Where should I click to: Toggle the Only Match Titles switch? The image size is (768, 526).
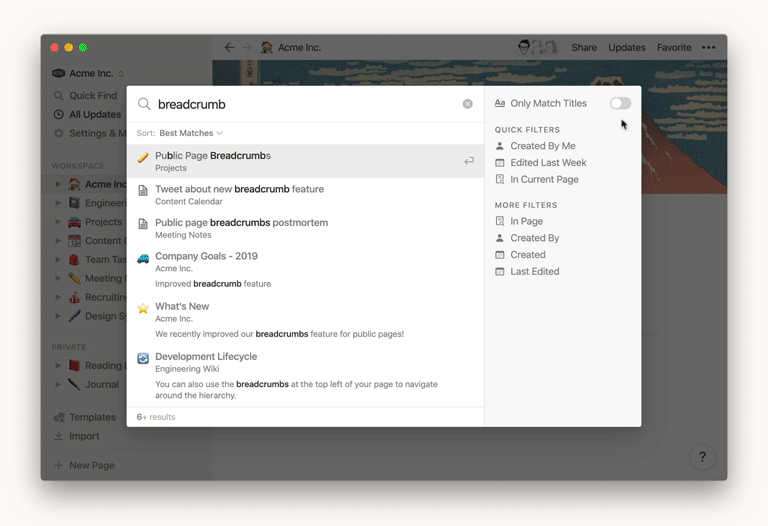tap(620, 103)
